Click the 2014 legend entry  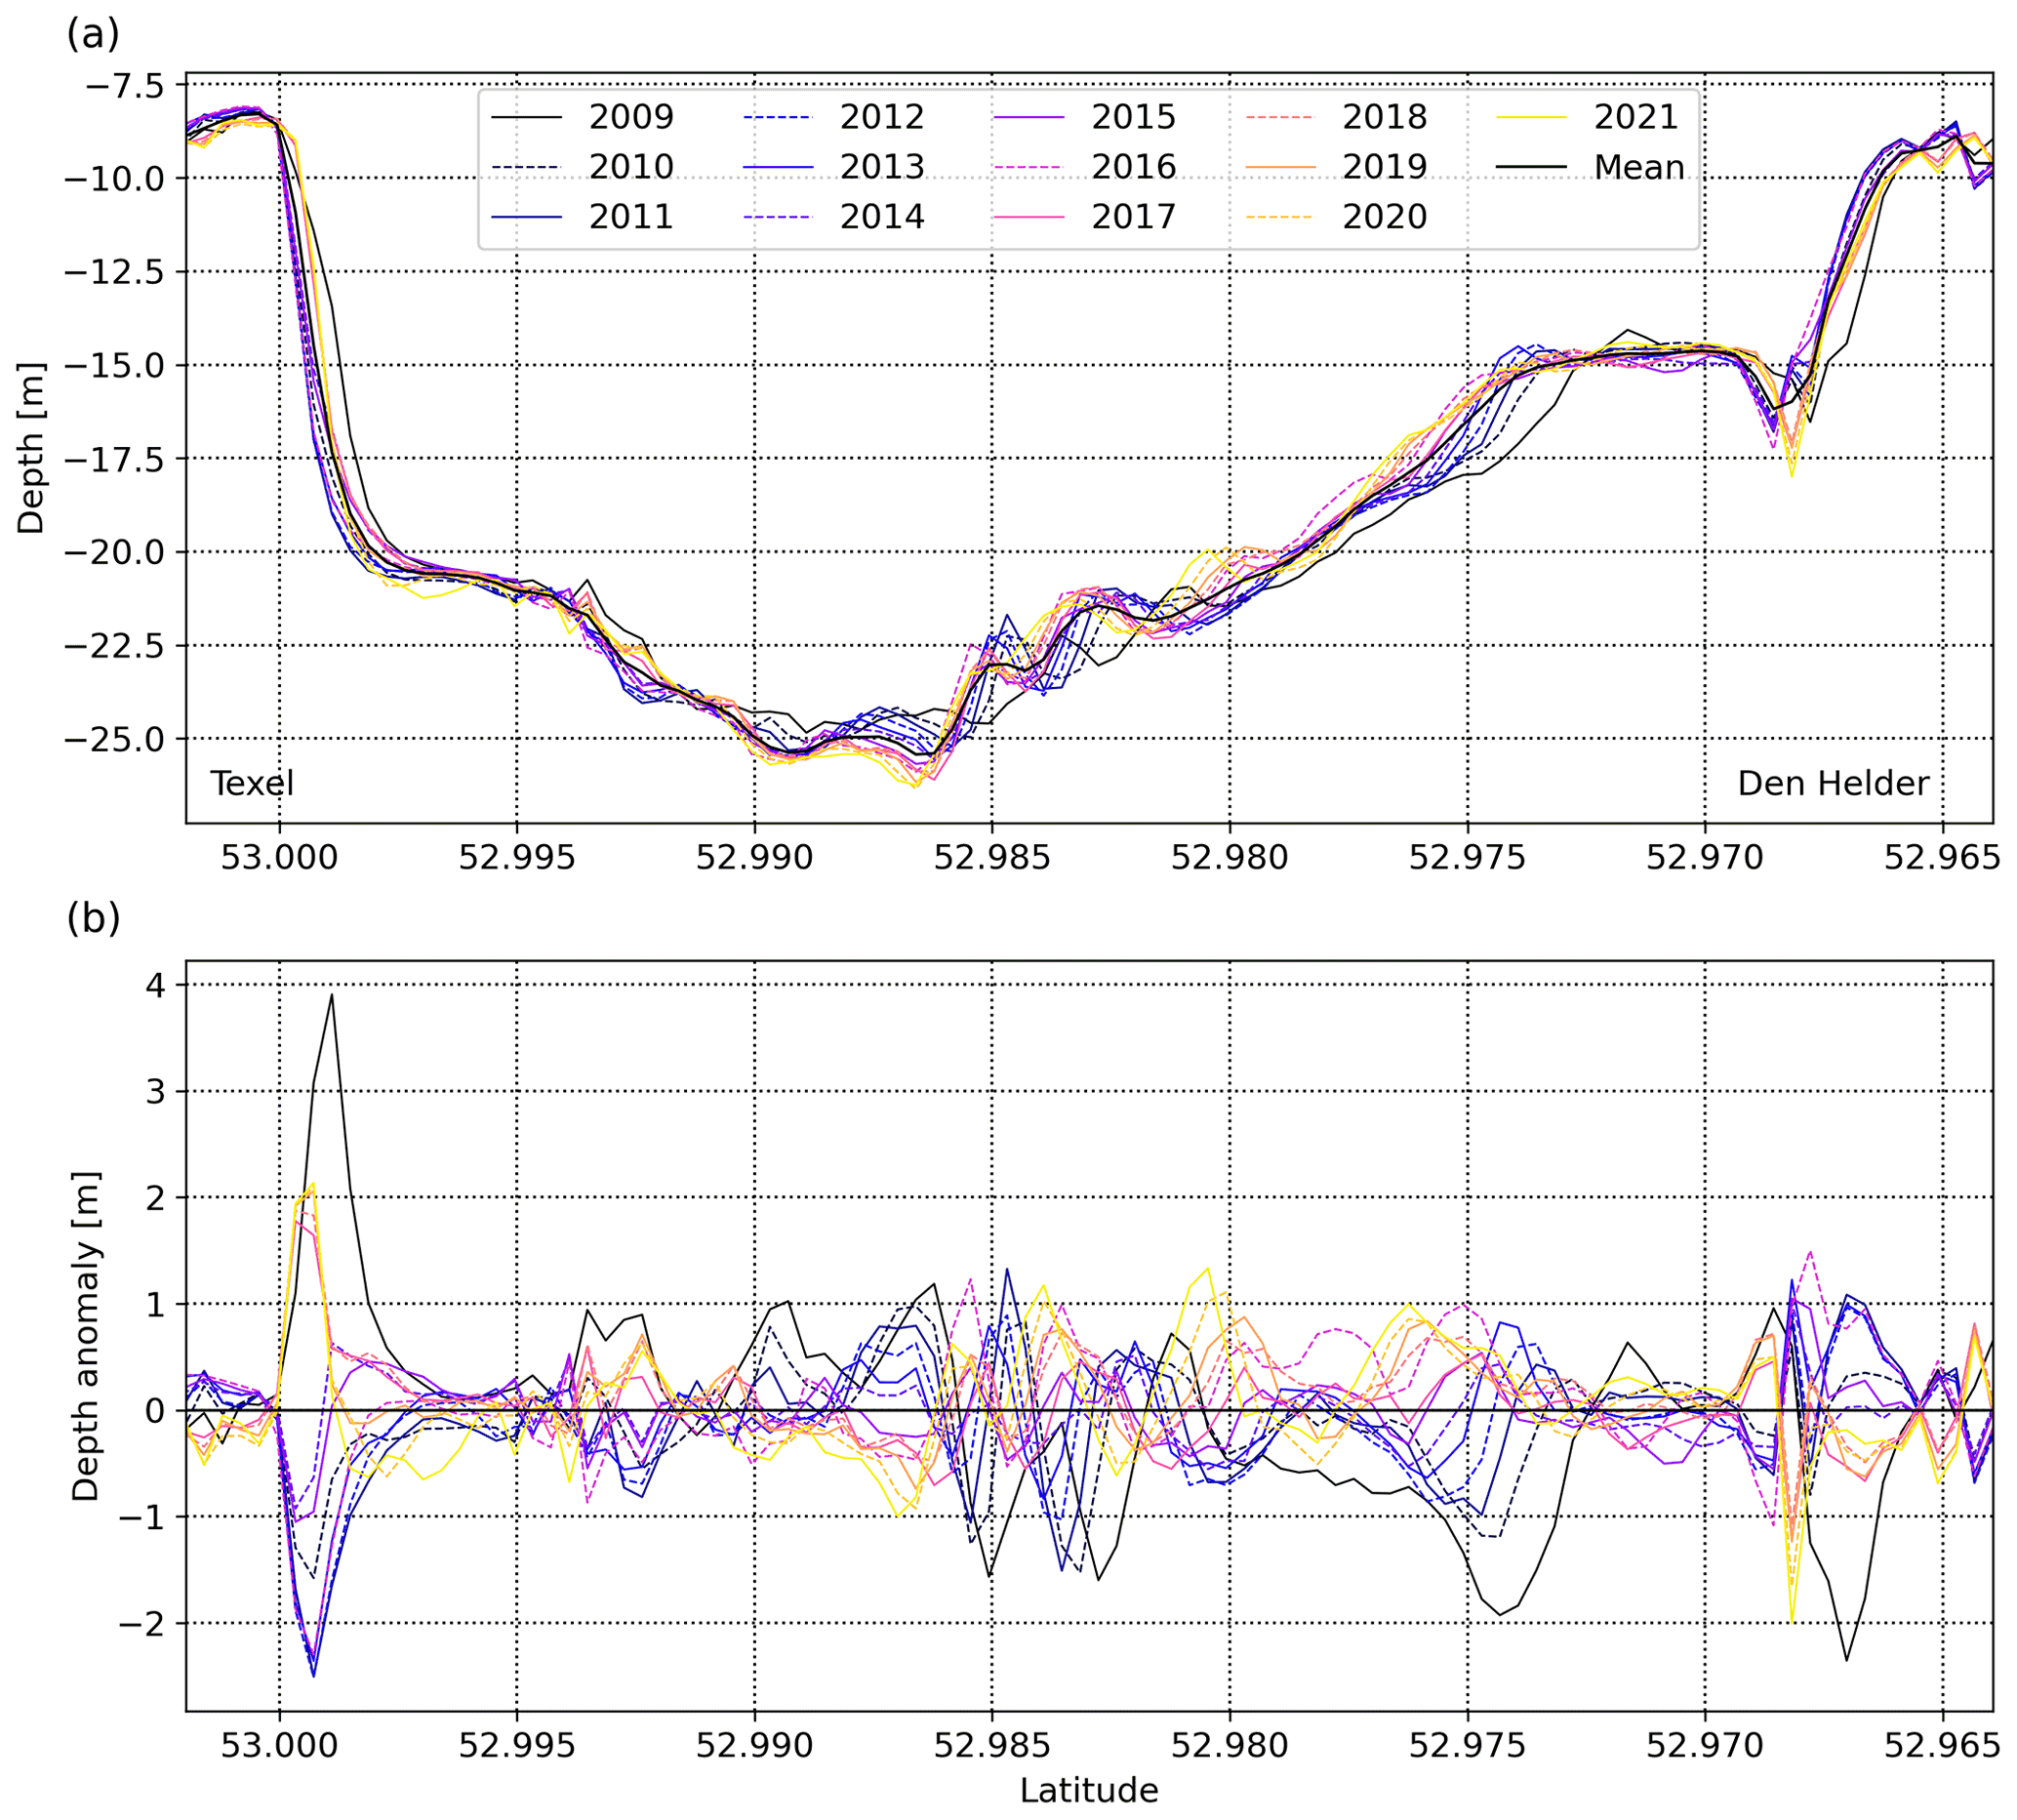tap(881, 217)
